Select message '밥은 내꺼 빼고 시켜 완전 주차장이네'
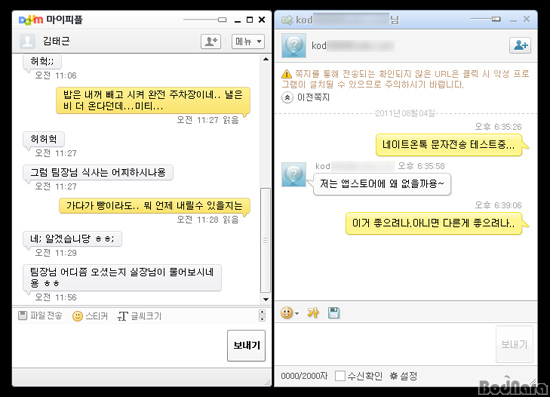The width and height of the screenshot is (550, 397). 153,100
